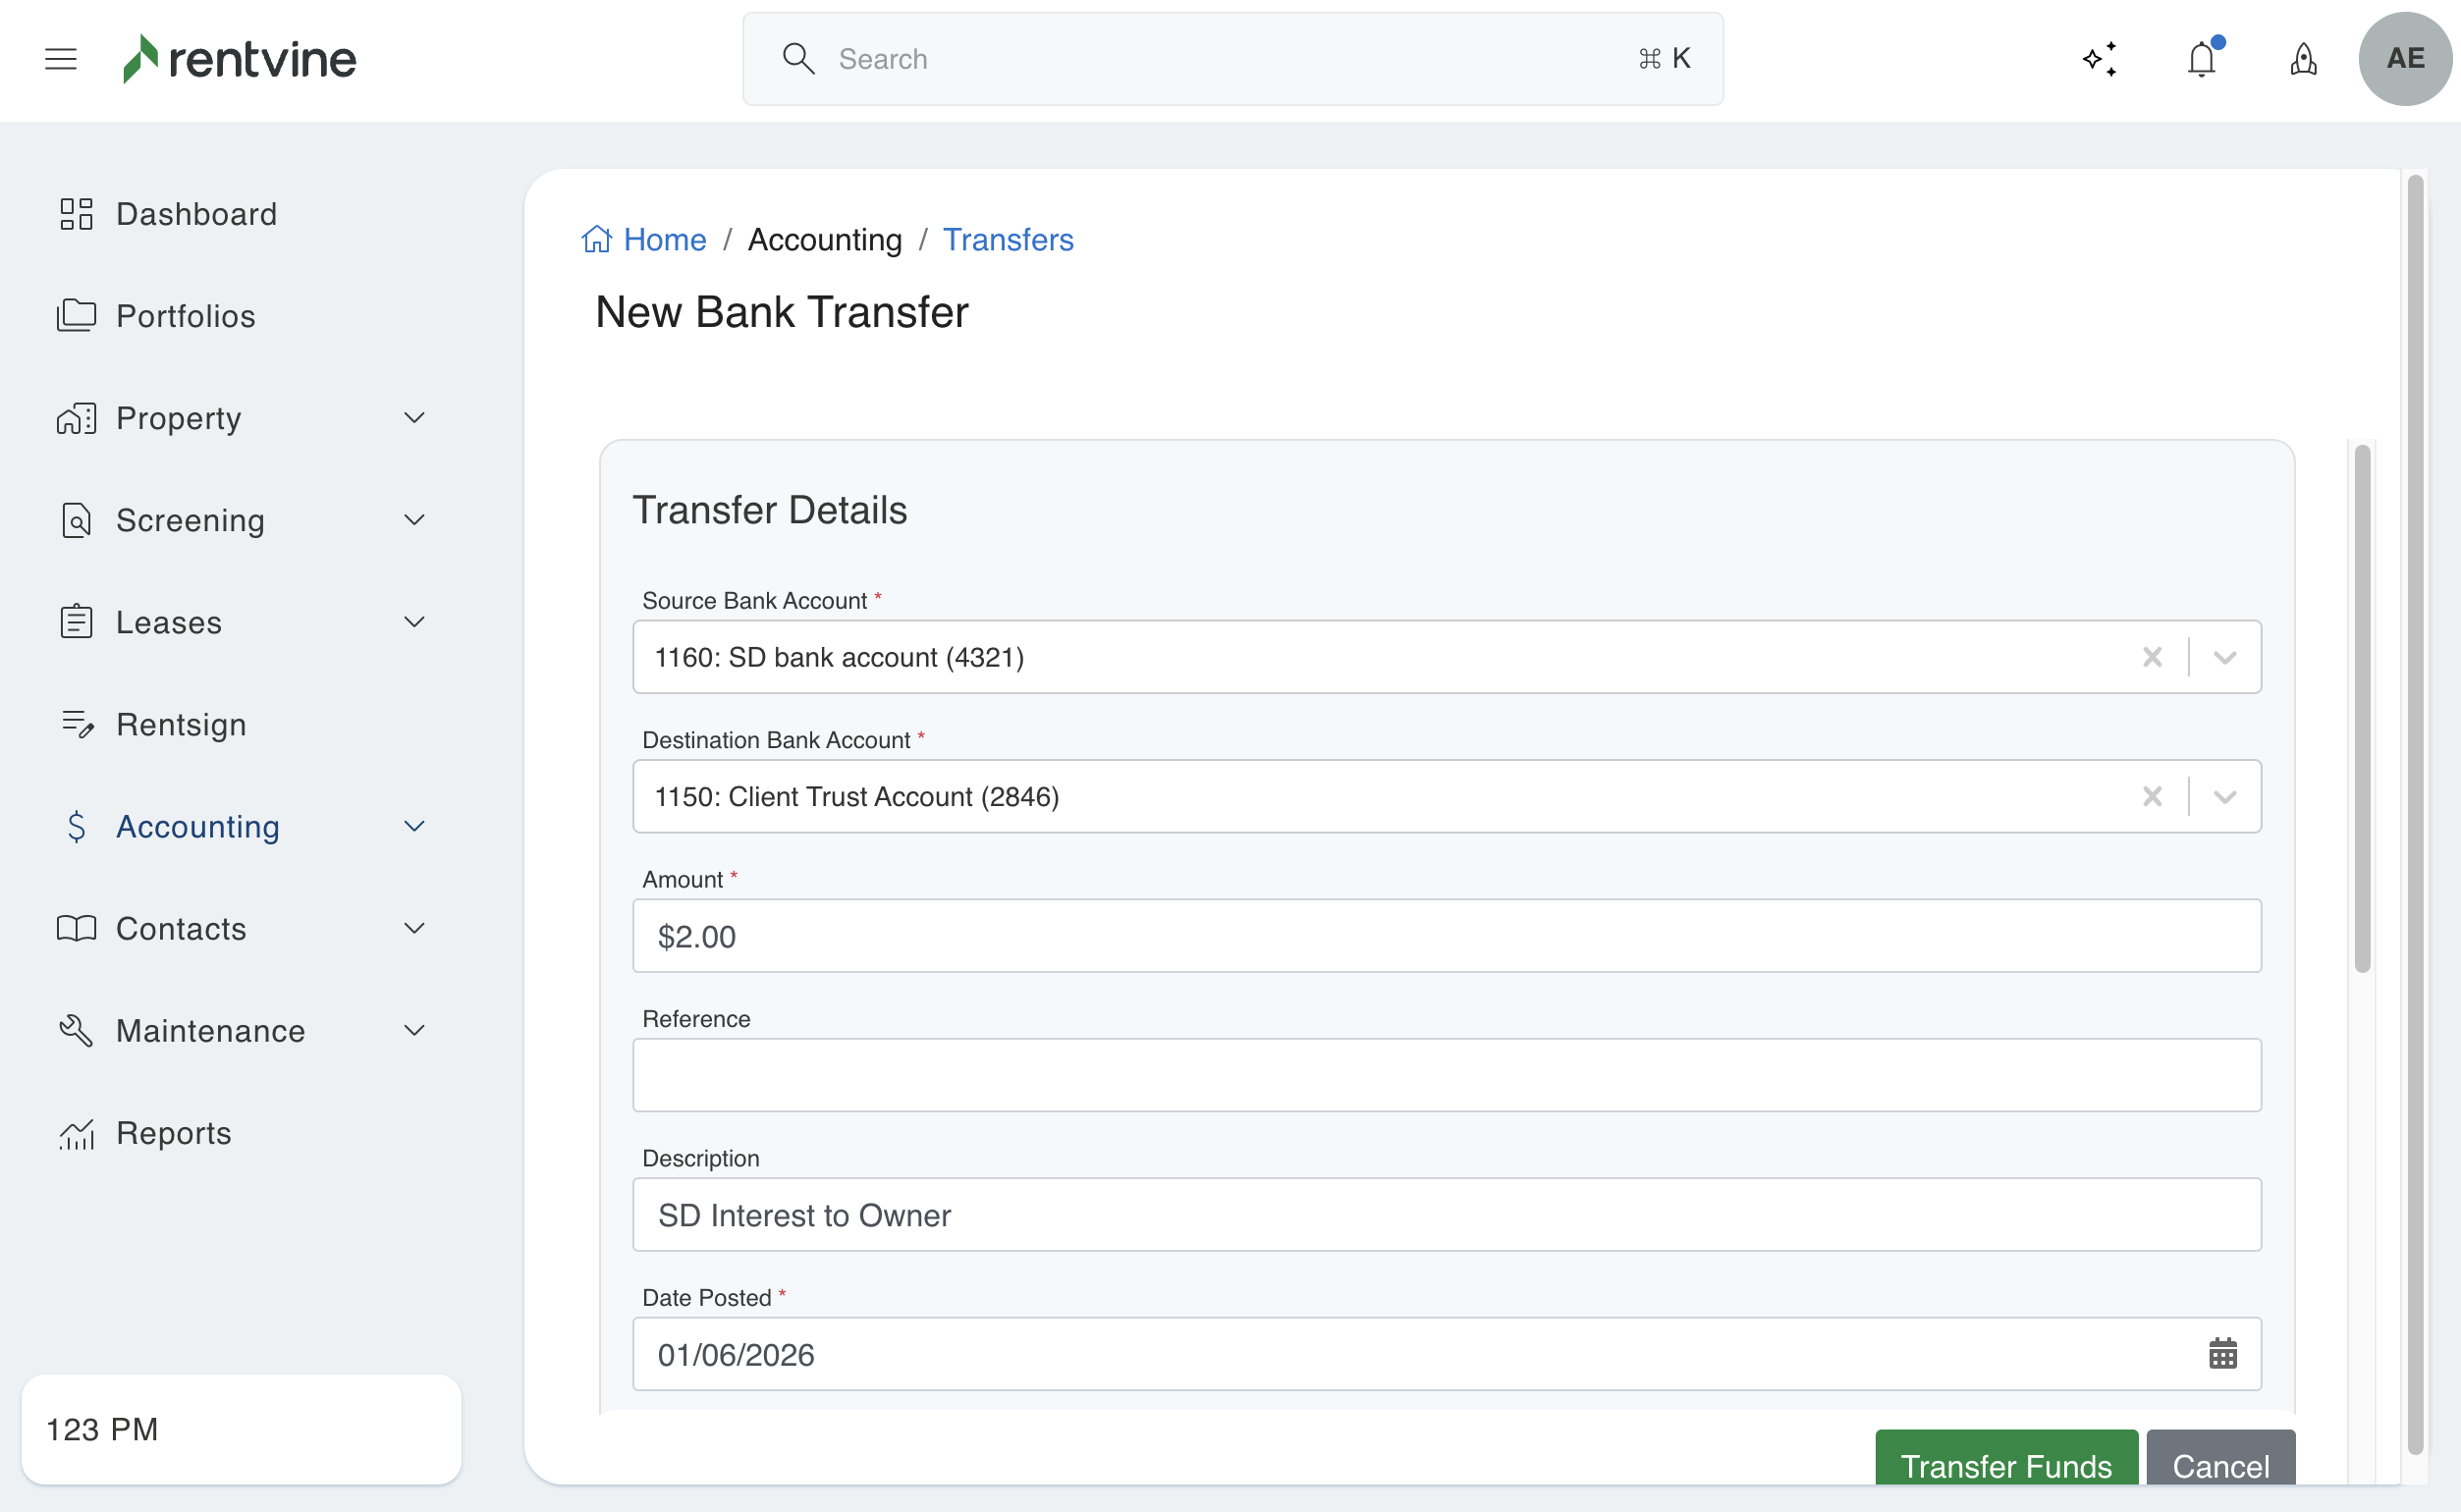
Task: Click the form's inner vertical scrollbar
Action: (2362, 708)
